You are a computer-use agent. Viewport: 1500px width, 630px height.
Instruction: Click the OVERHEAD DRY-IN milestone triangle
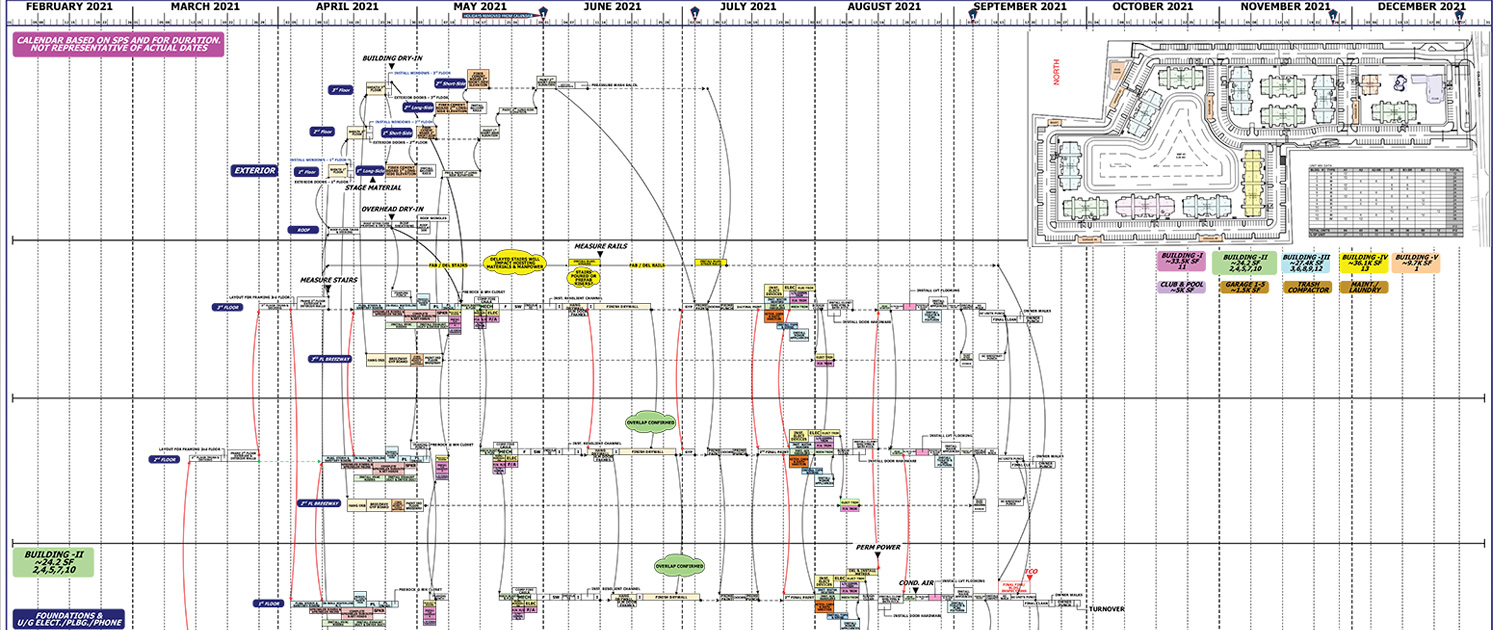coord(391,216)
